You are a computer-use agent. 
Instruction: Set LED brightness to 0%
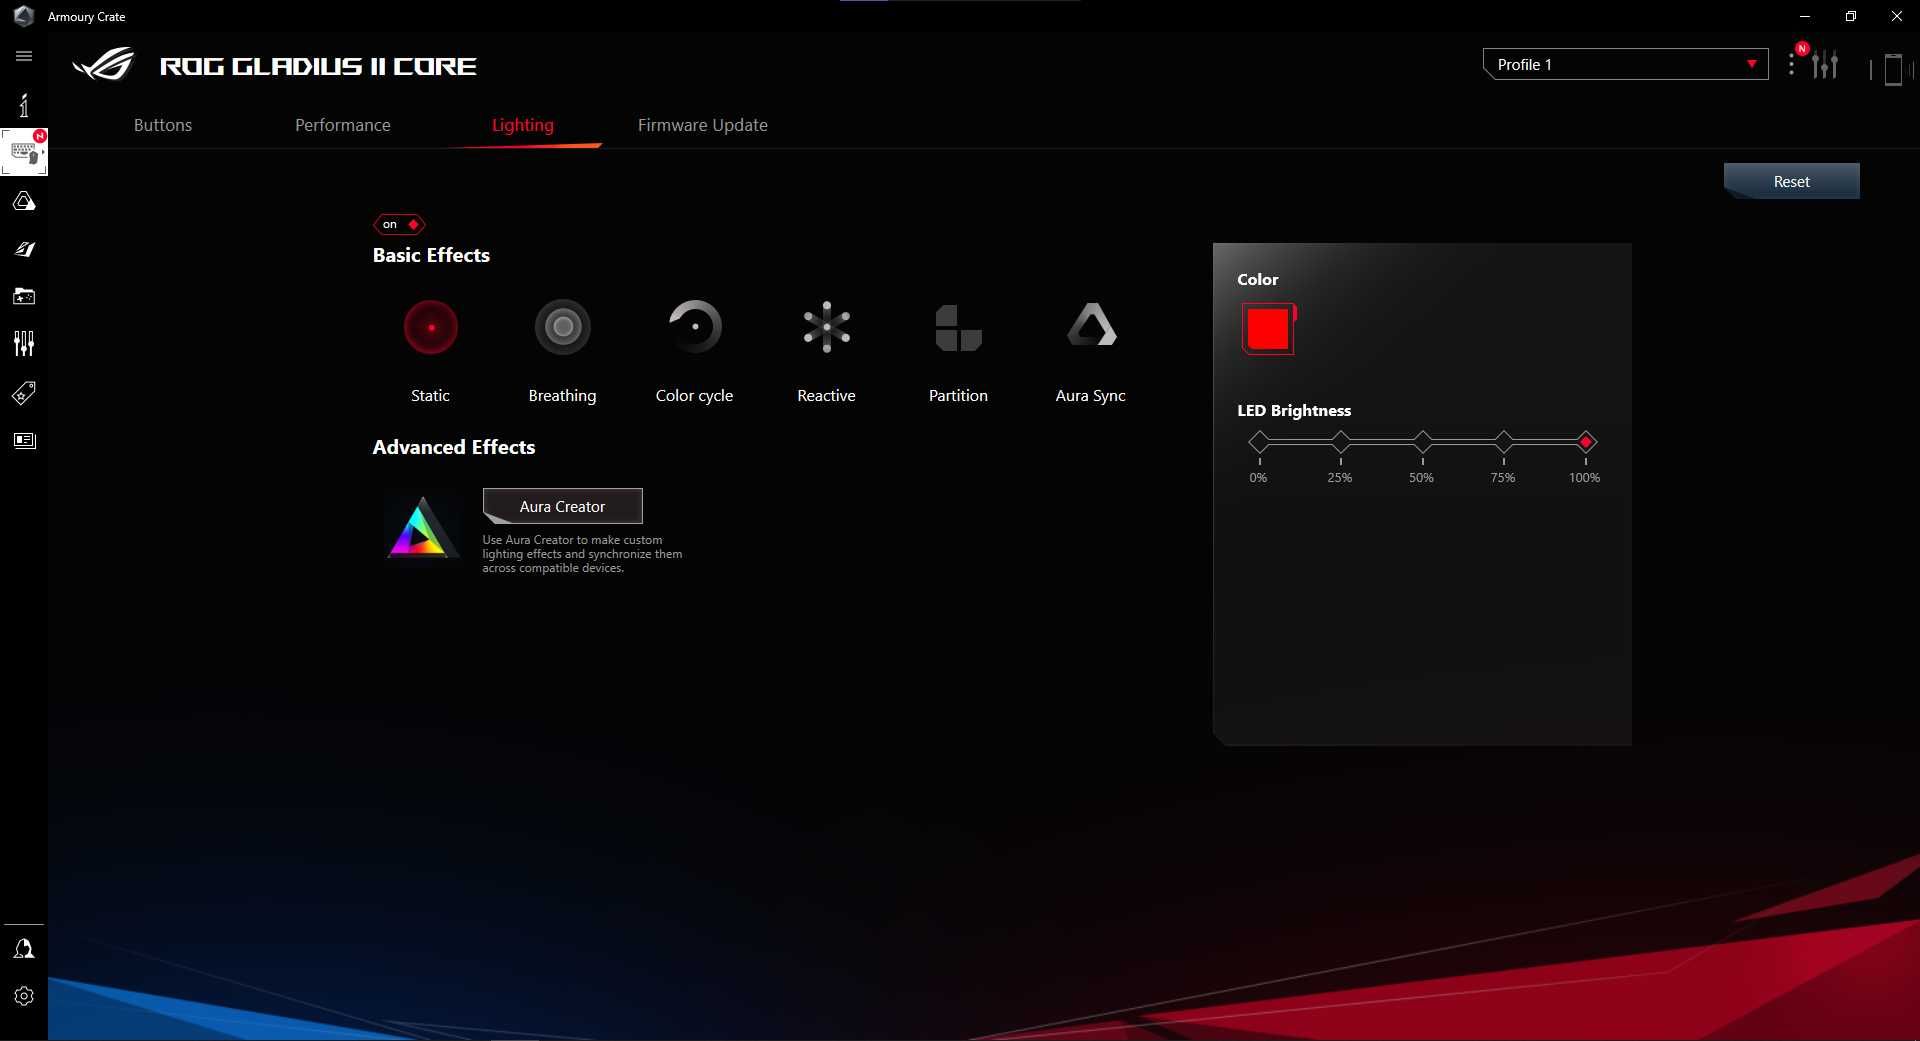[x=1259, y=442]
